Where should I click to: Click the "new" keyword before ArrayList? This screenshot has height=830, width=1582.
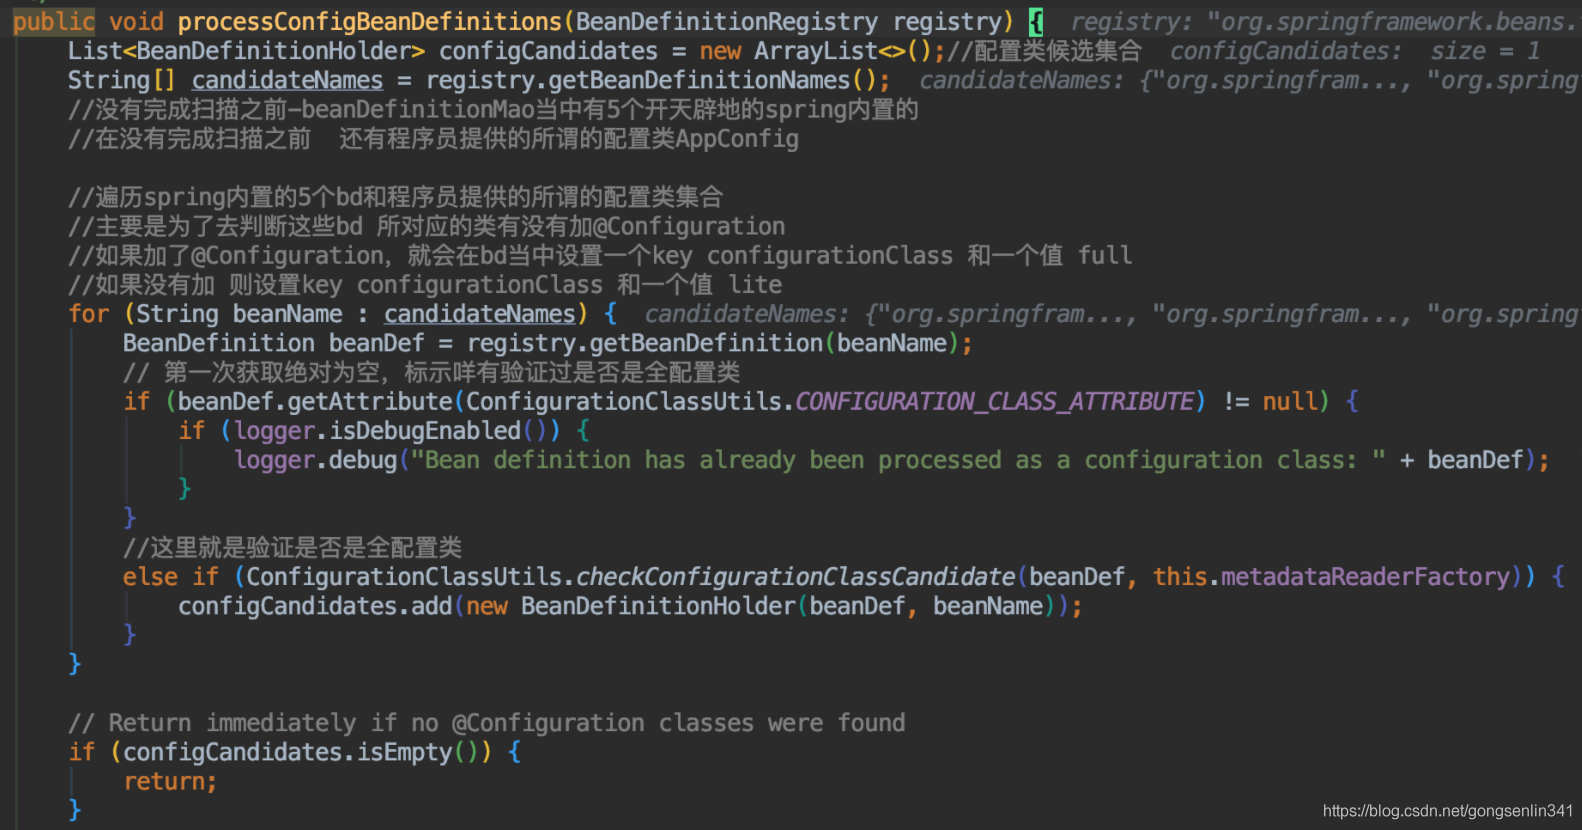pyautogui.click(x=720, y=51)
